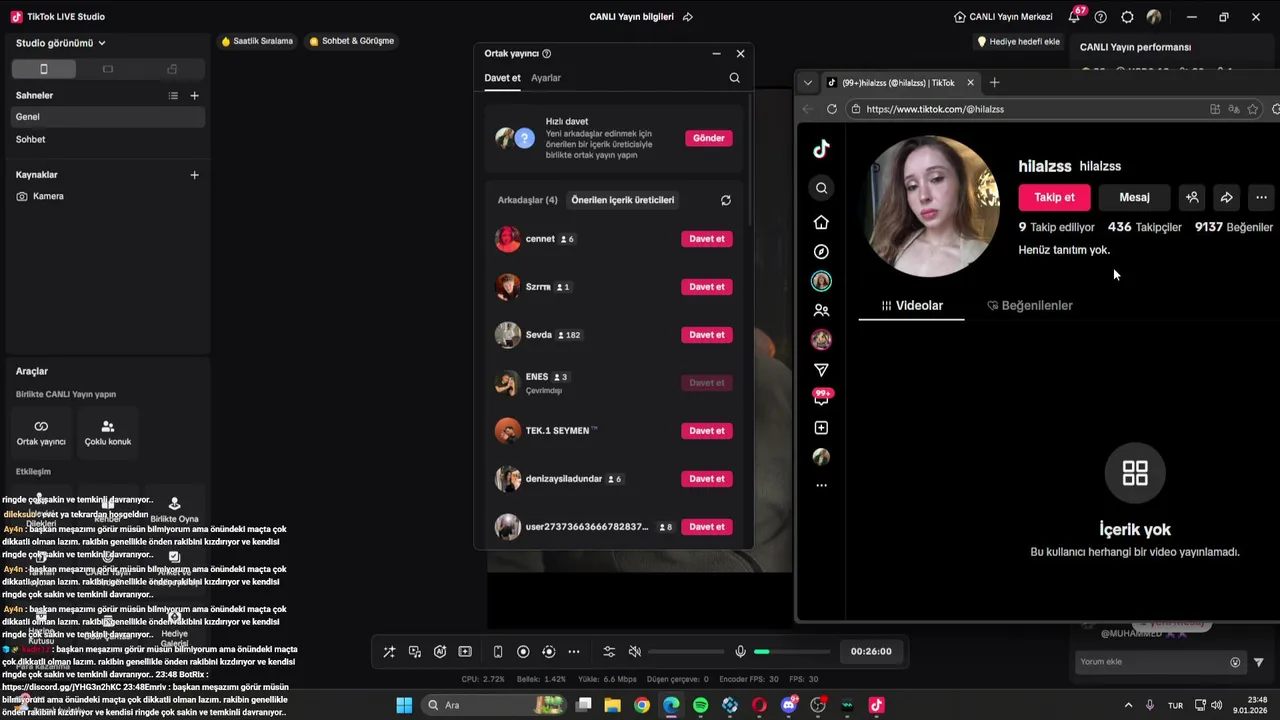Send quick invite with Gönder button
1280x720 pixels.
tap(709, 138)
